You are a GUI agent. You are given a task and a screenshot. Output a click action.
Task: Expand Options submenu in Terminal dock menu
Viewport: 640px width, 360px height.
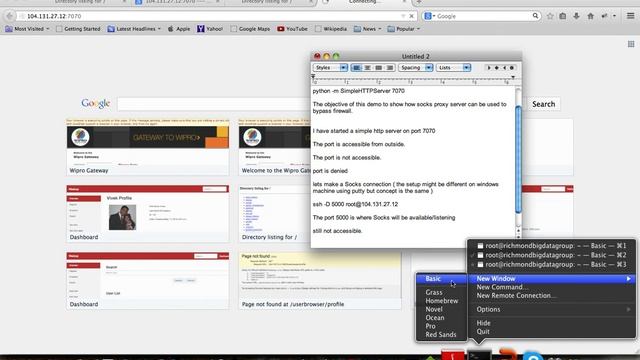click(552, 309)
